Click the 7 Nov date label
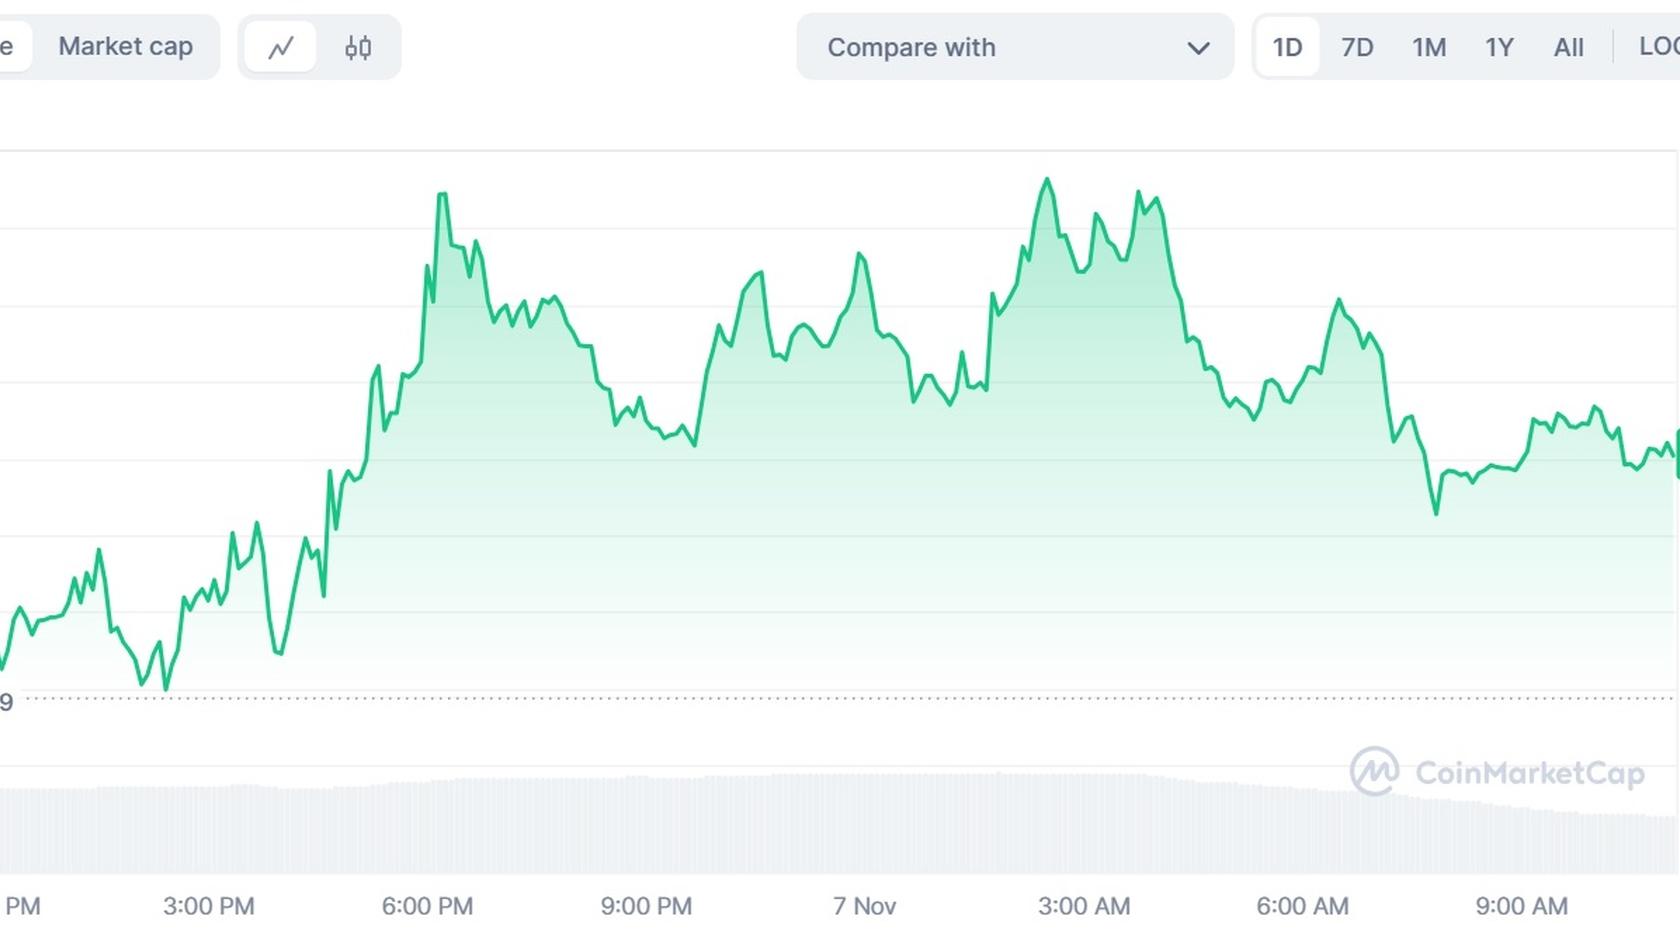This screenshot has height=944, width=1680. pyautogui.click(x=864, y=906)
